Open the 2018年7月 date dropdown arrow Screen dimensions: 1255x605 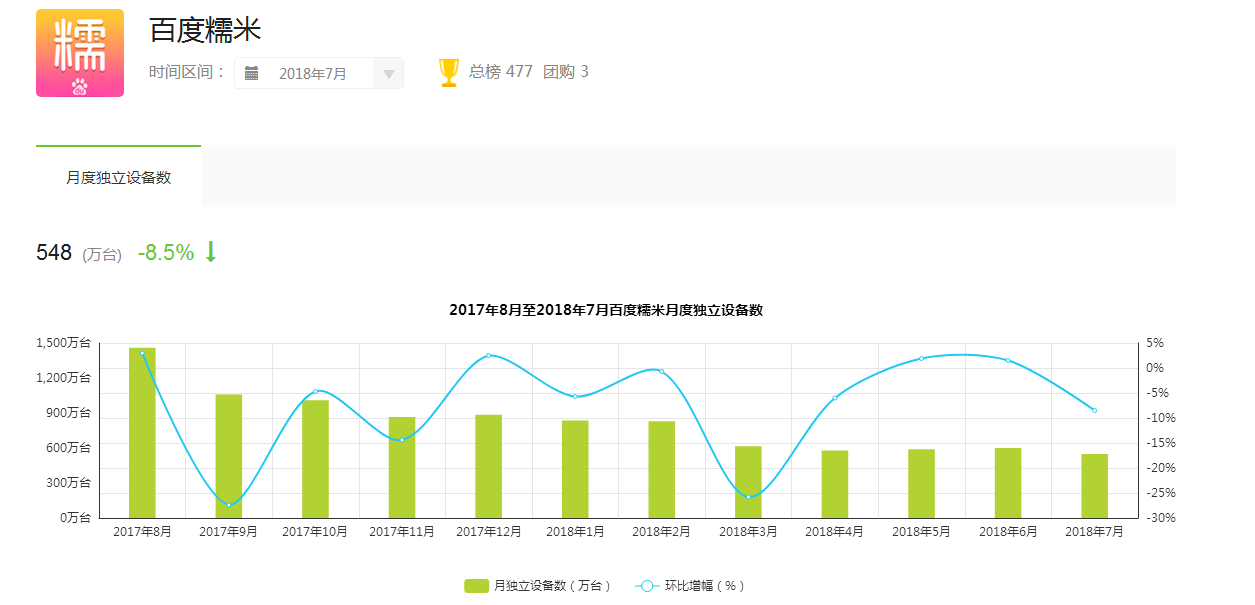389,74
